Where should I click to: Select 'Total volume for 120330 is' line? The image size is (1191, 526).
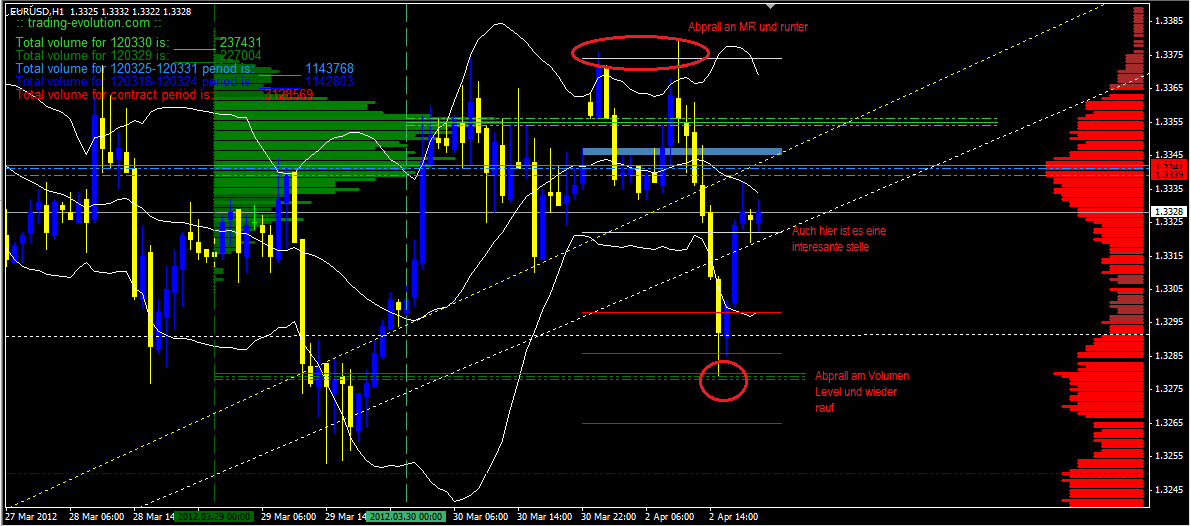tap(139, 43)
